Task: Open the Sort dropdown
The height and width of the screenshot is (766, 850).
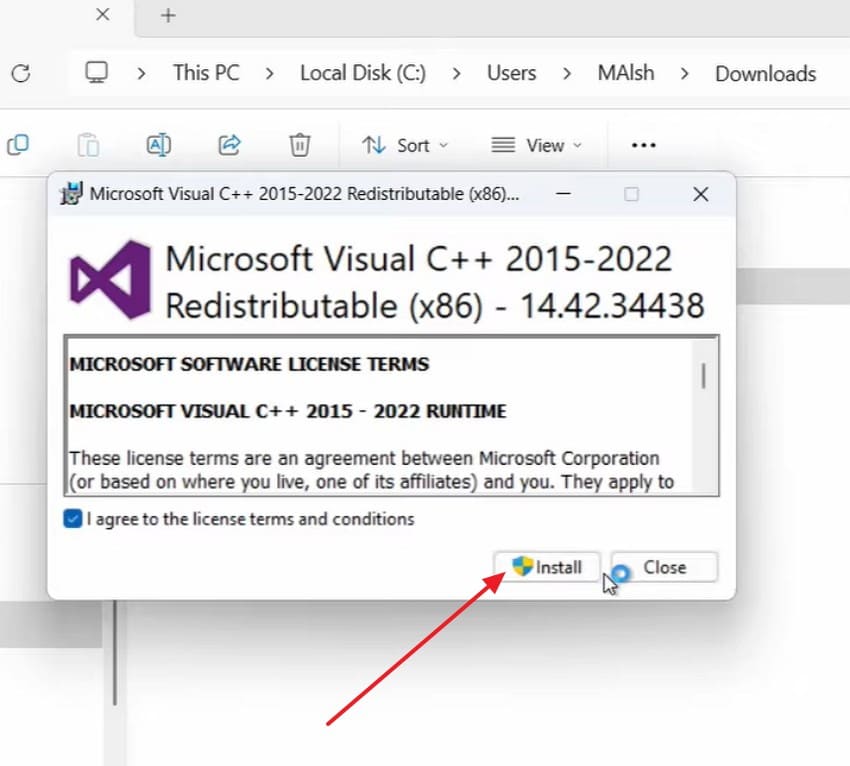Action: point(405,145)
